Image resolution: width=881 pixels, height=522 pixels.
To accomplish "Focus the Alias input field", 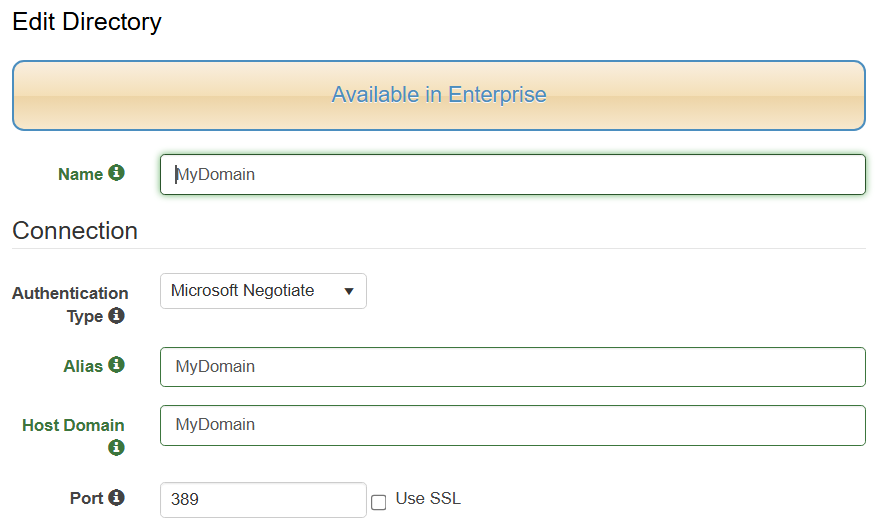I will (x=512, y=367).
